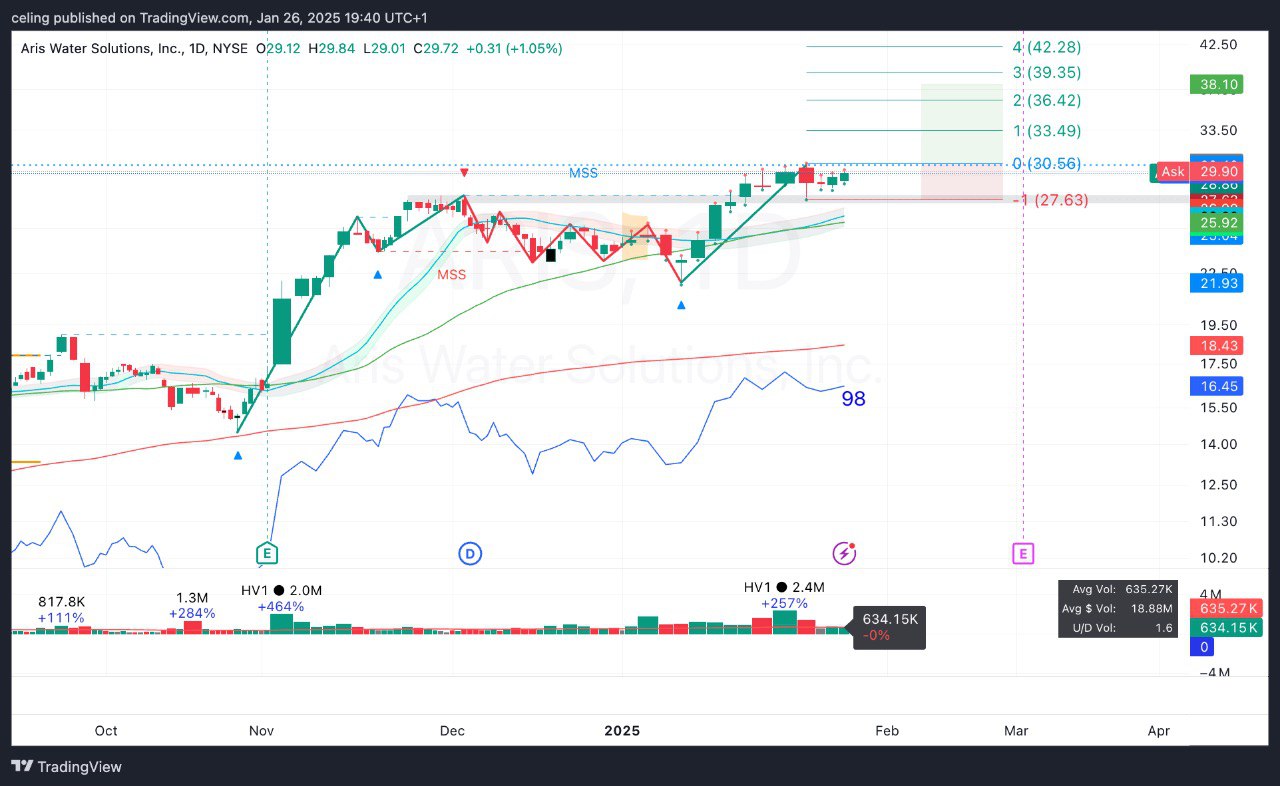Click the red 18.43 moving average label
The image size is (1280, 786).
click(x=1215, y=345)
